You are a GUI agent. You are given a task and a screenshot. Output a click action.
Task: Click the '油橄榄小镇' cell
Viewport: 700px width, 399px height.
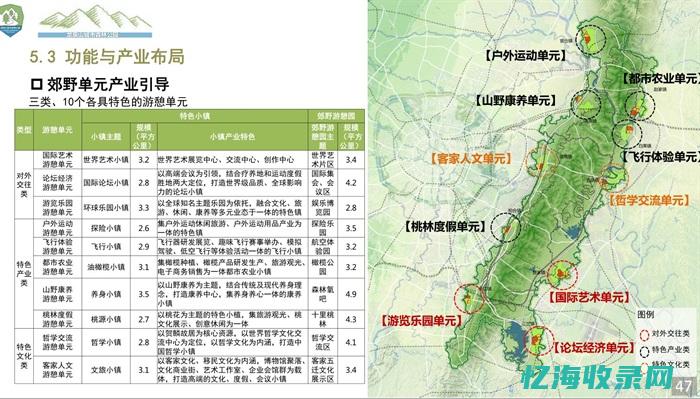(x=106, y=267)
